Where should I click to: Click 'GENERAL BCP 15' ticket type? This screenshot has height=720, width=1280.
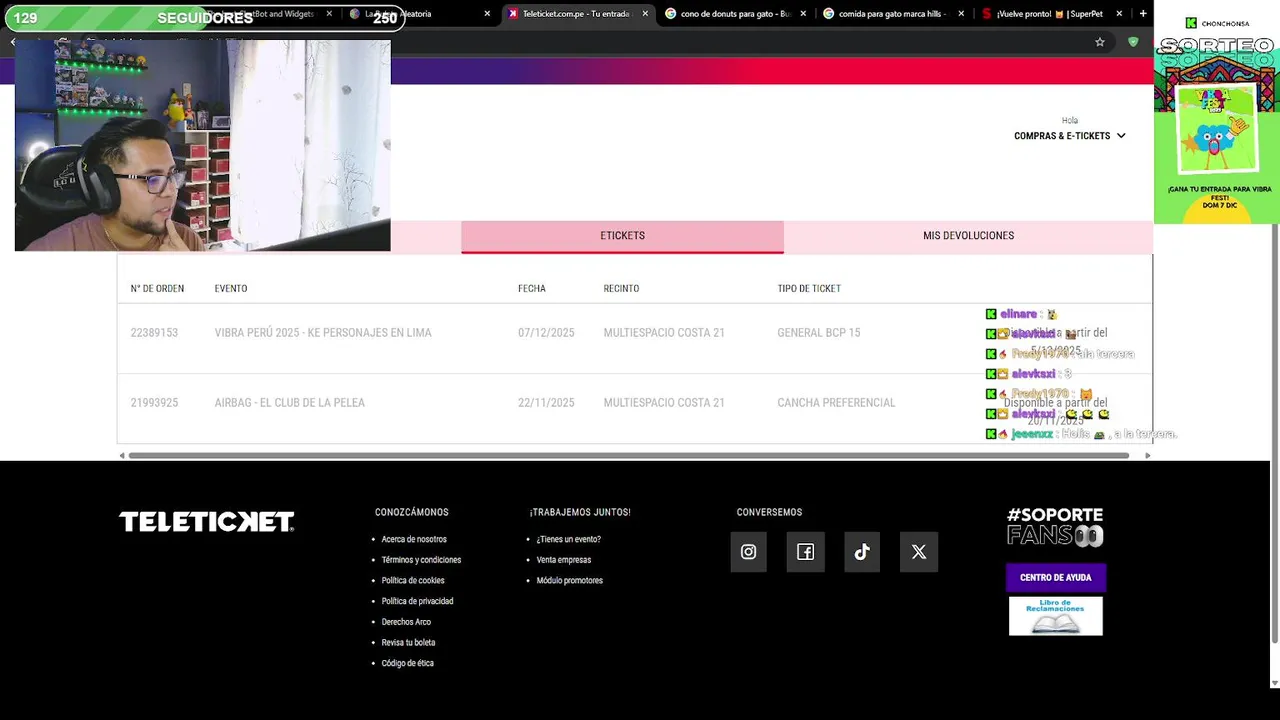point(819,333)
